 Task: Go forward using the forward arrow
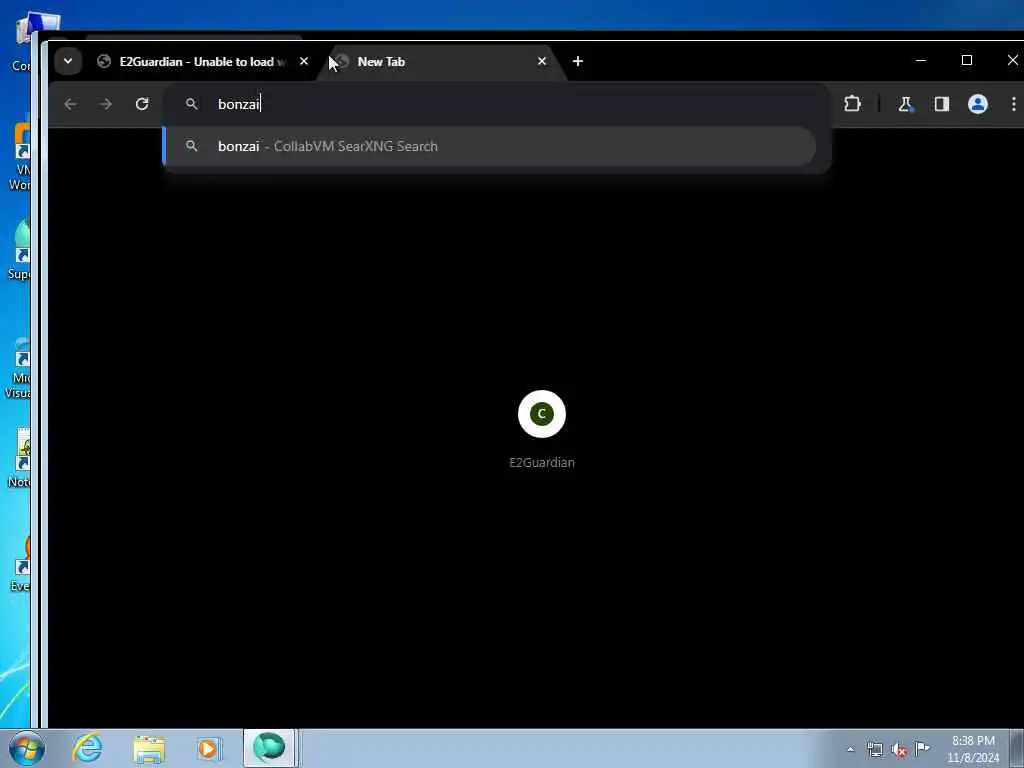[x=106, y=104]
